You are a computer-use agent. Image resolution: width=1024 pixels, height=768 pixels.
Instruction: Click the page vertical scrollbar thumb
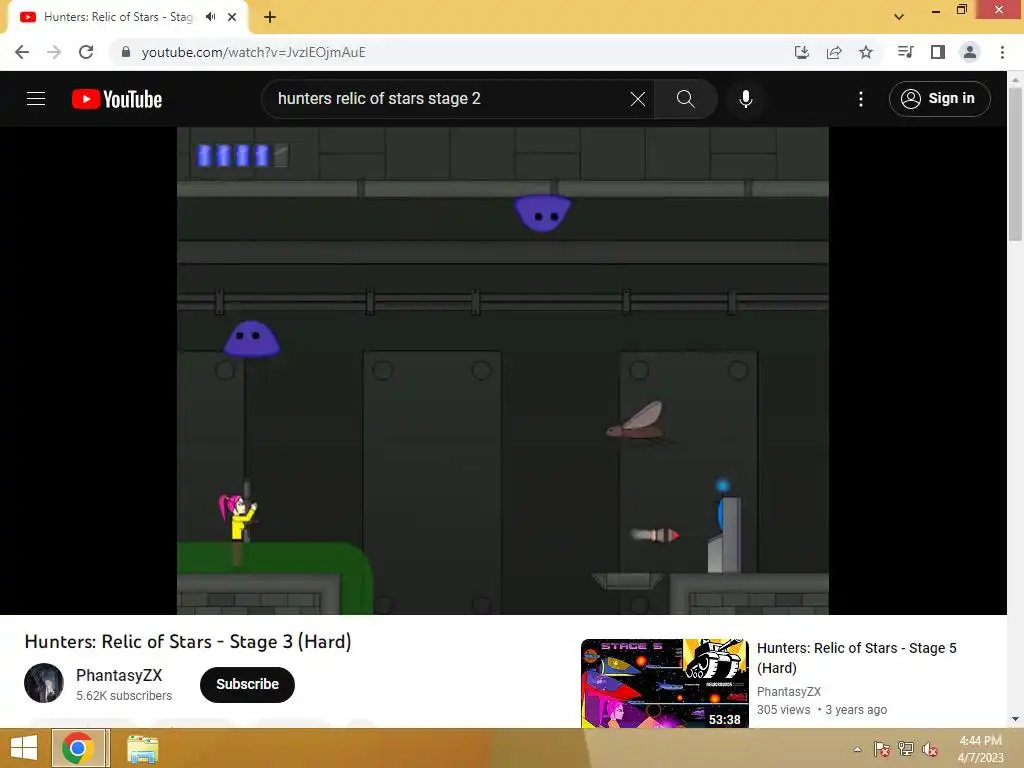(x=1015, y=163)
